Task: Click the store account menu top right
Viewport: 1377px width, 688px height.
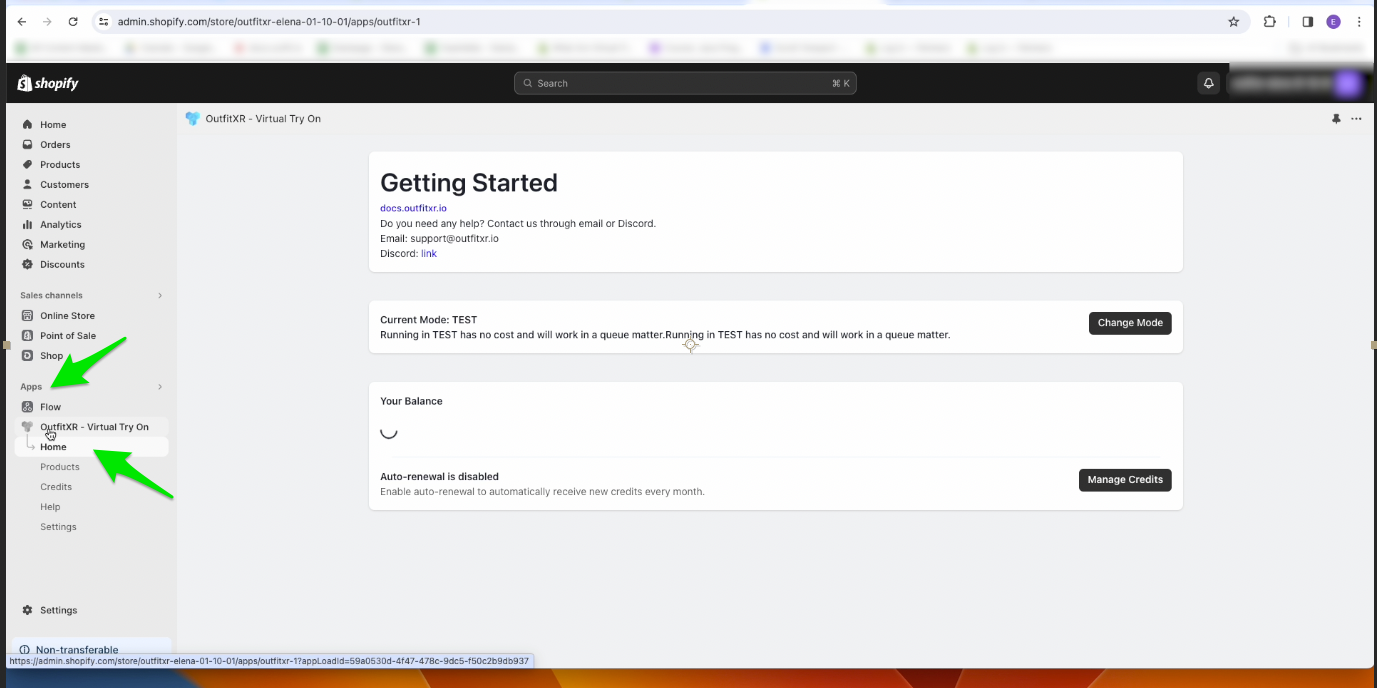Action: click(x=1296, y=84)
